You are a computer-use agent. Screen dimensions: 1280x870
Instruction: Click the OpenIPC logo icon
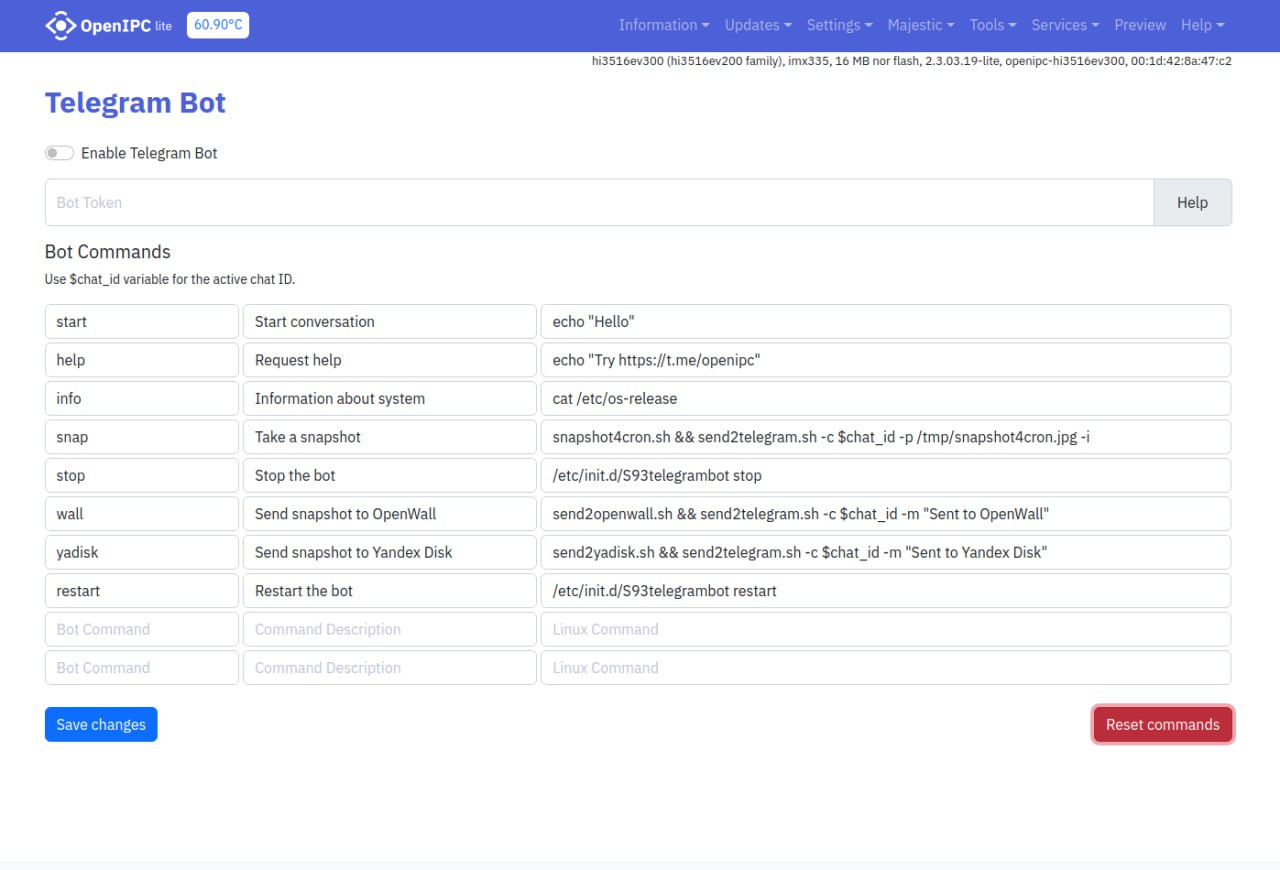(x=61, y=25)
